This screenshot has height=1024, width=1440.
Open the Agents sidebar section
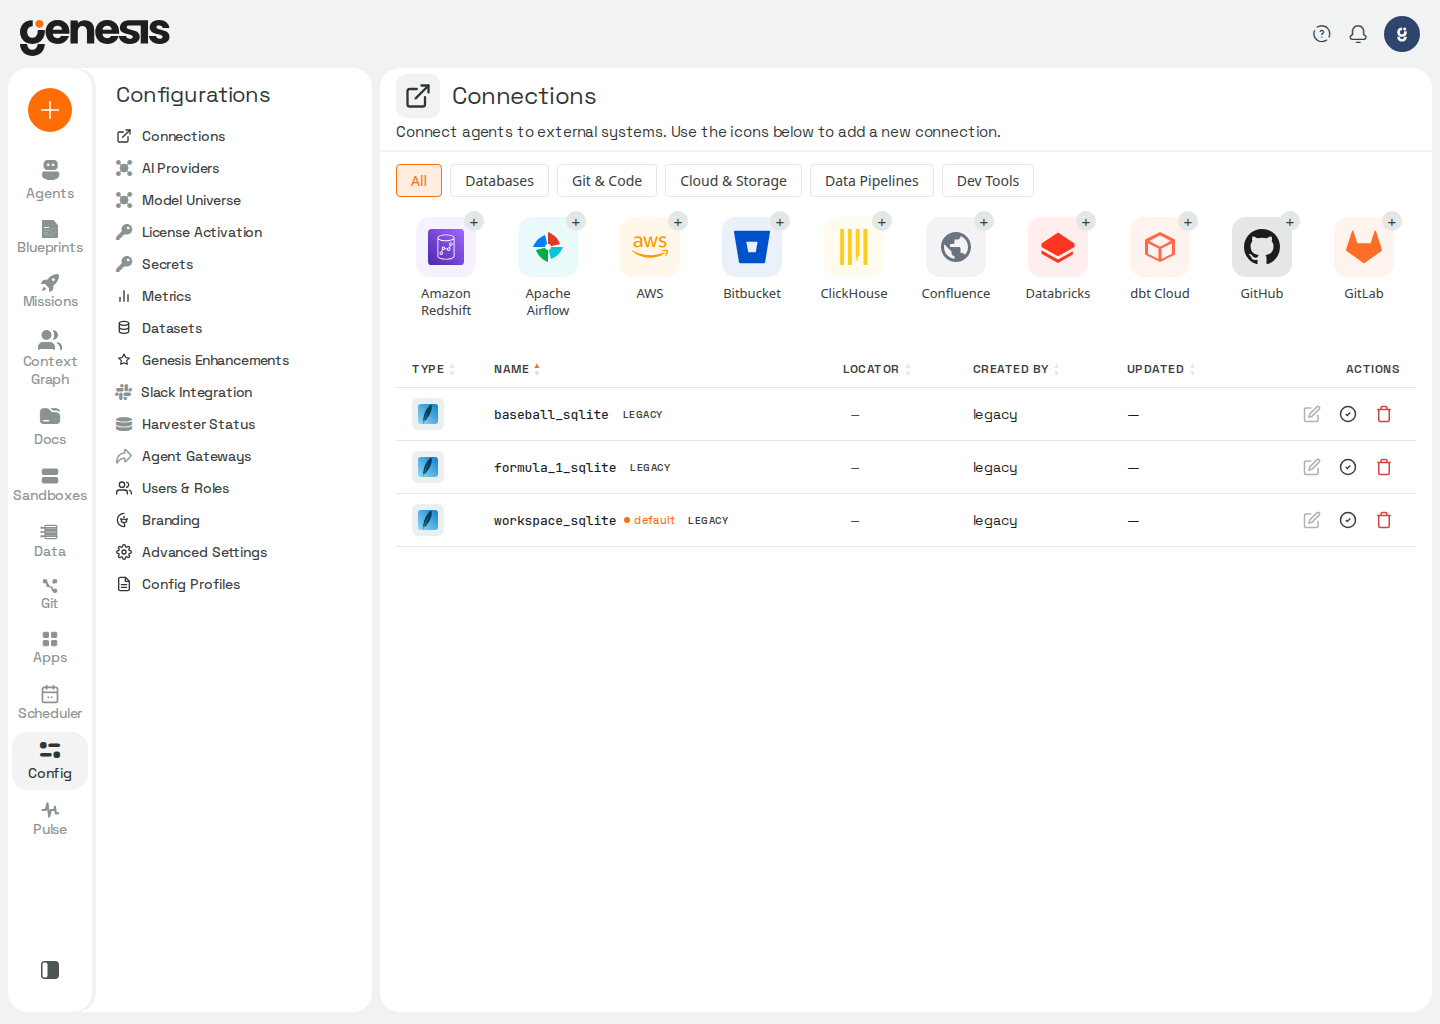tap(50, 180)
